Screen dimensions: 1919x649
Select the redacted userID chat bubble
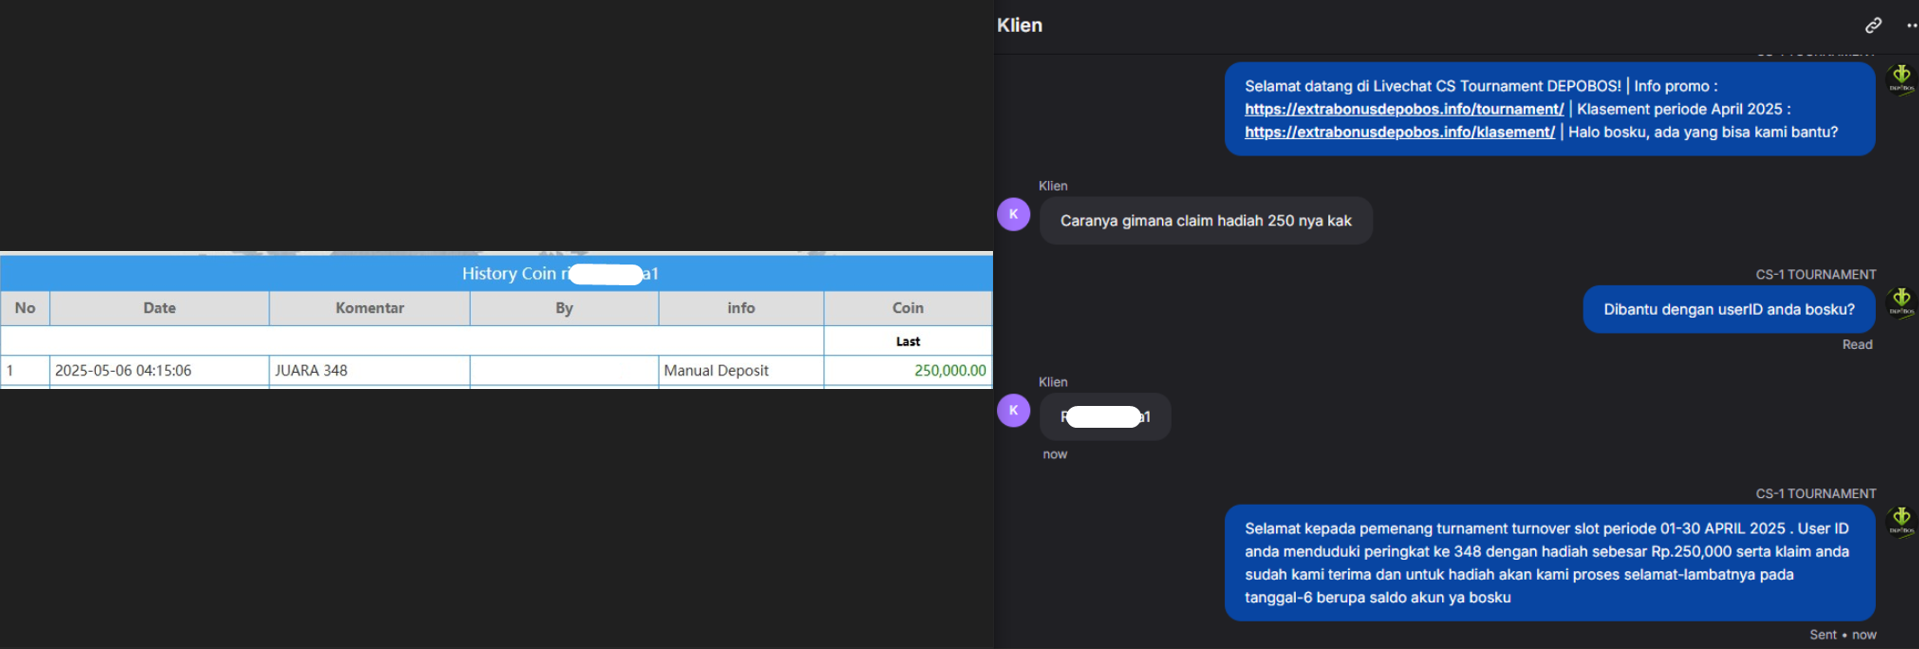tap(1105, 417)
